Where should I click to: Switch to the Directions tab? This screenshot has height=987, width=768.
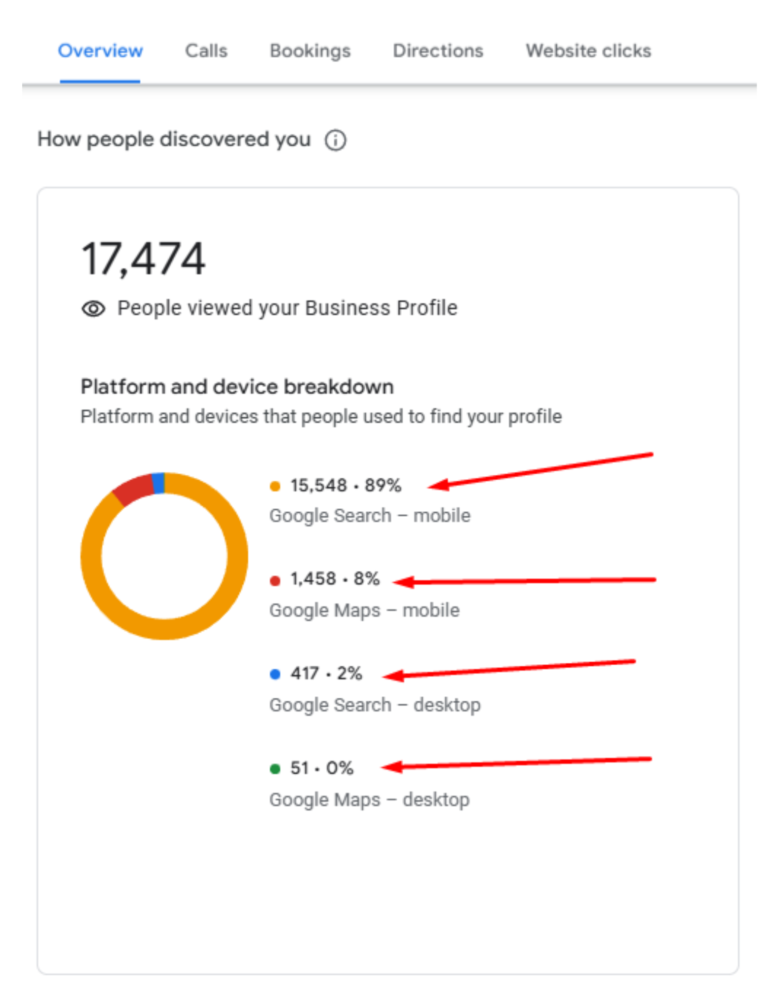click(437, 51)
